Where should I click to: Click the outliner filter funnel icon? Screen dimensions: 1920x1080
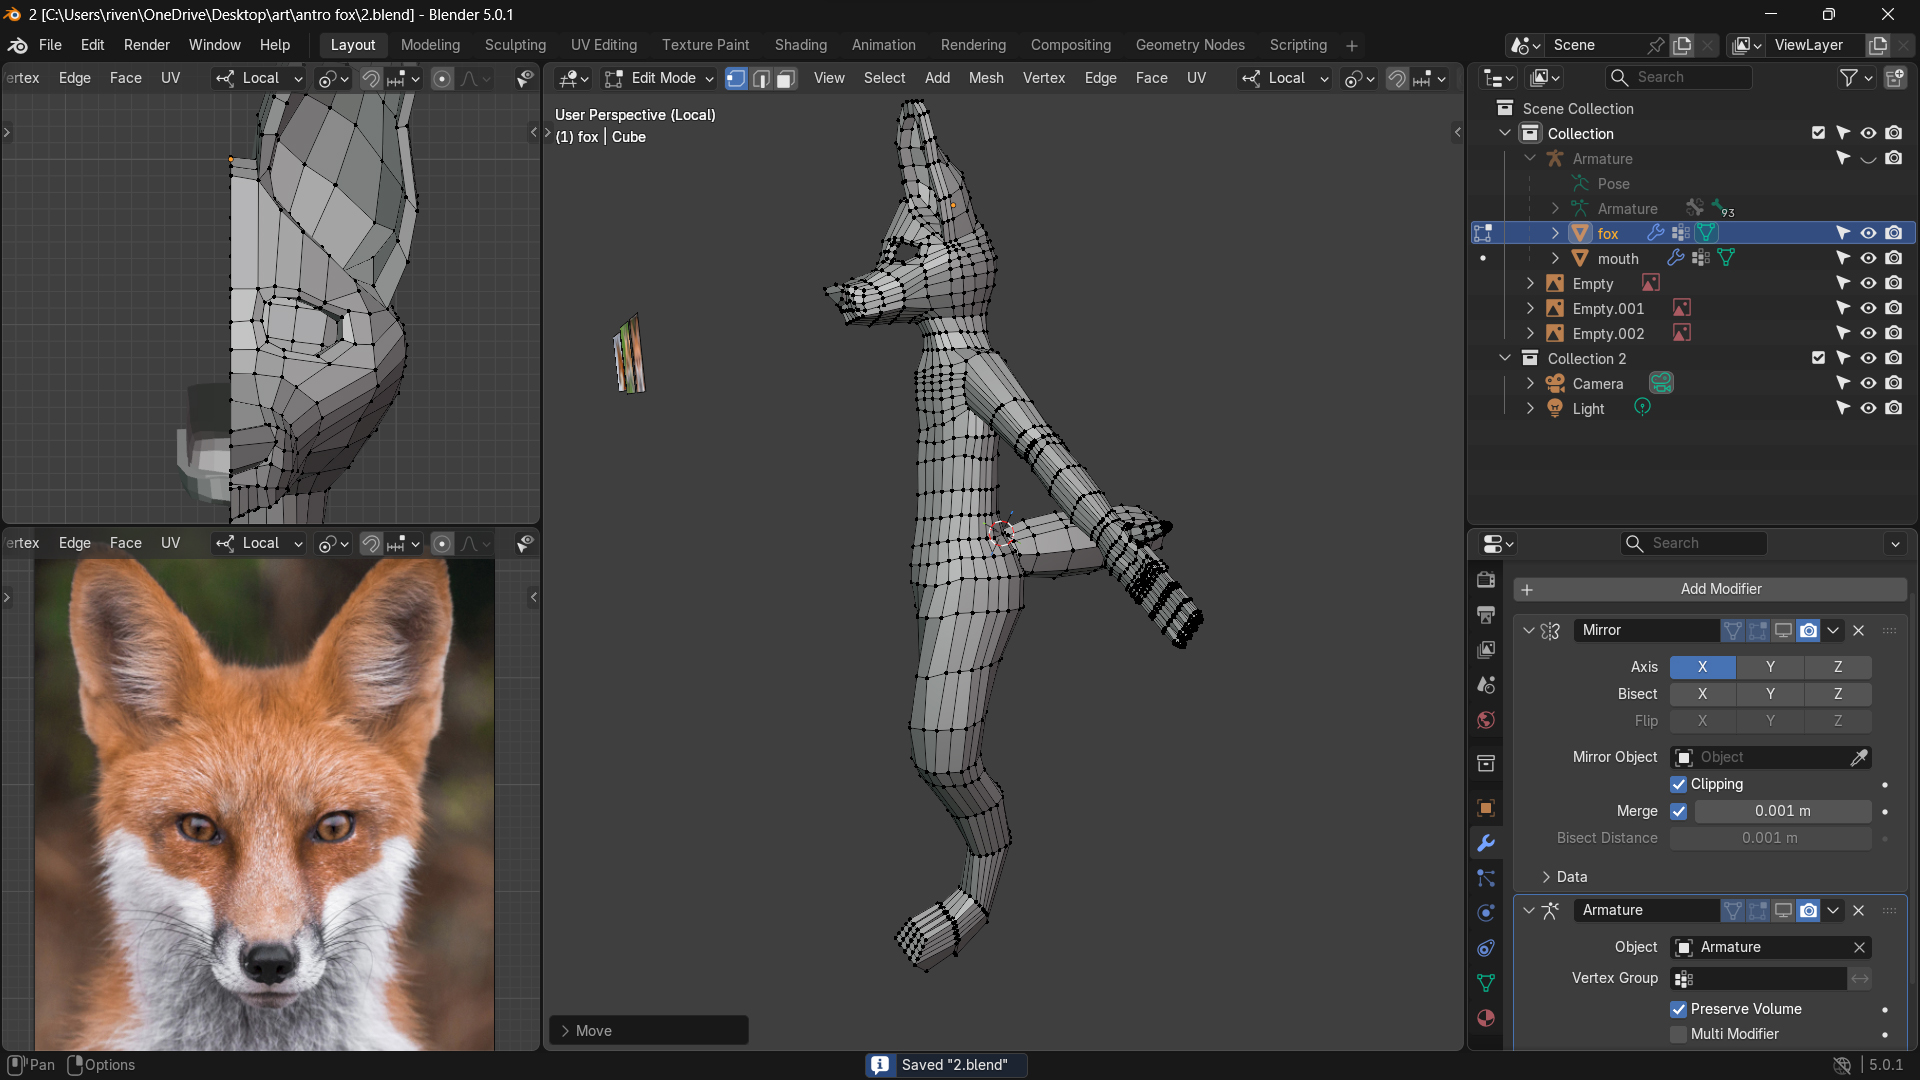pyautogui.click(x=1849, y=78)
